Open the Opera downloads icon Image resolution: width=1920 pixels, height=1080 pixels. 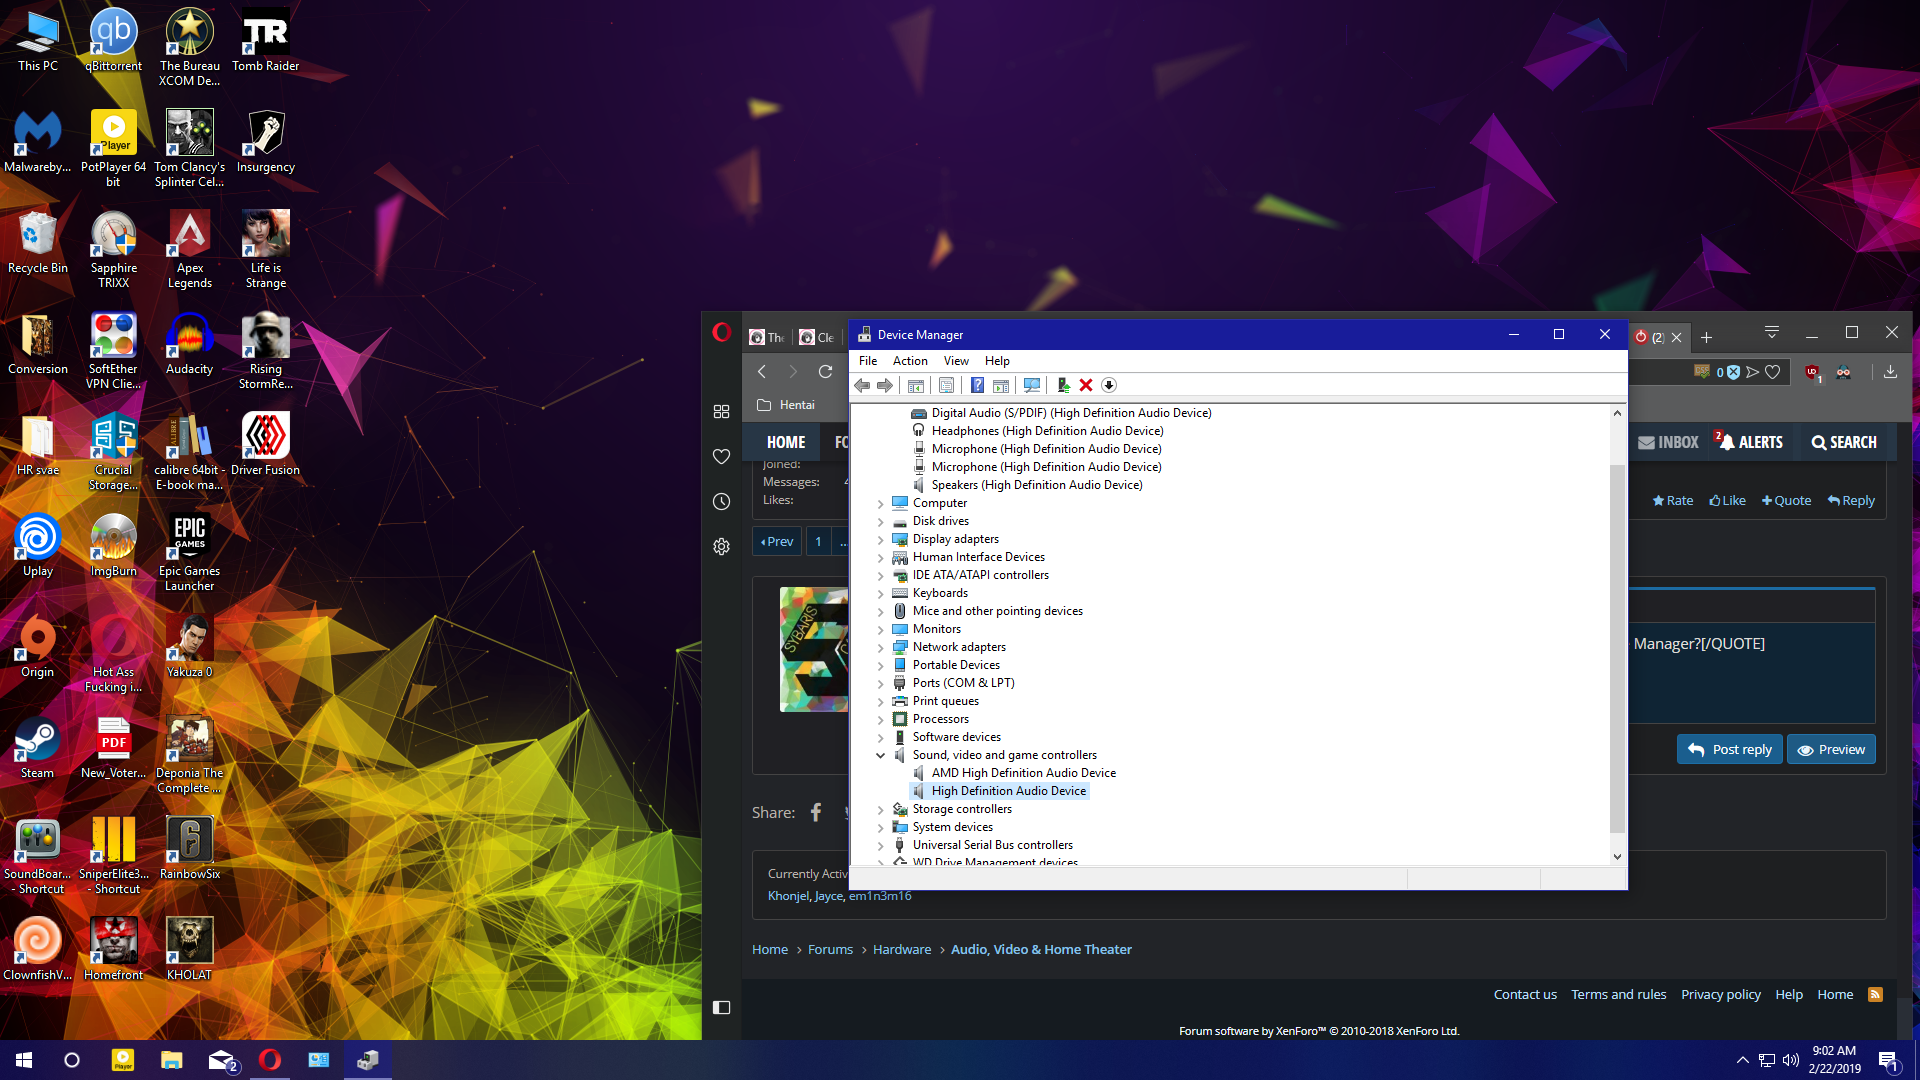[1890, 372]
